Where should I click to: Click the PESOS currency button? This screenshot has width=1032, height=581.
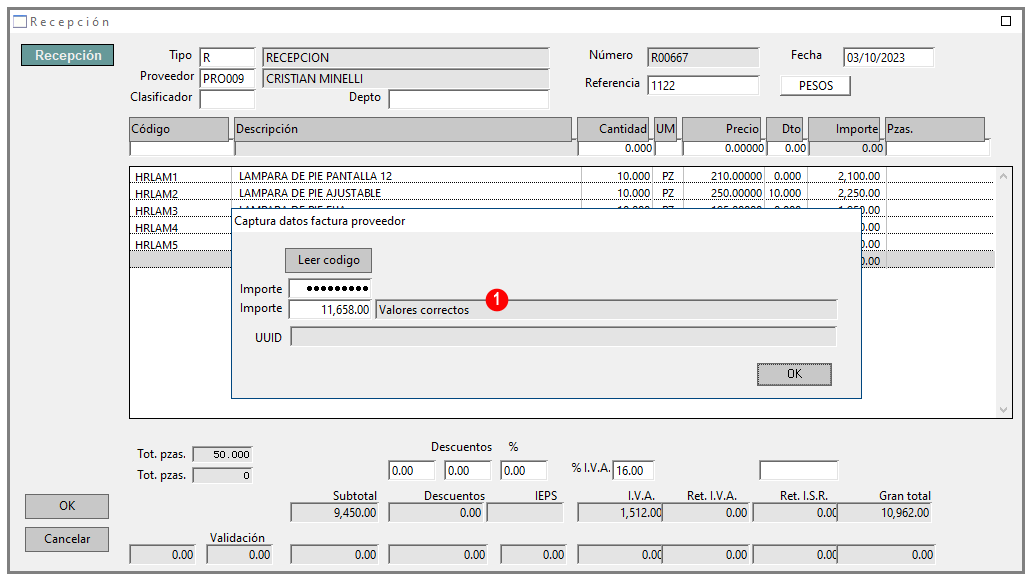coord(815,86)
